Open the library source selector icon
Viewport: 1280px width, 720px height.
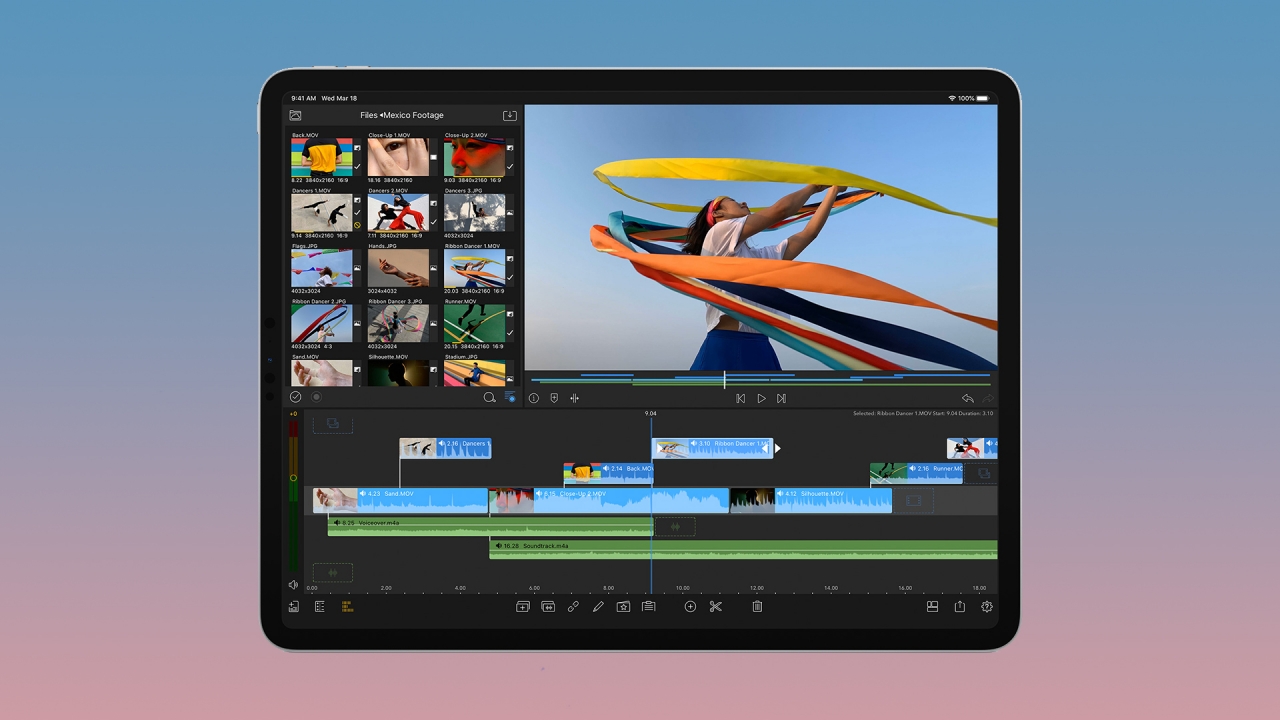295,116
